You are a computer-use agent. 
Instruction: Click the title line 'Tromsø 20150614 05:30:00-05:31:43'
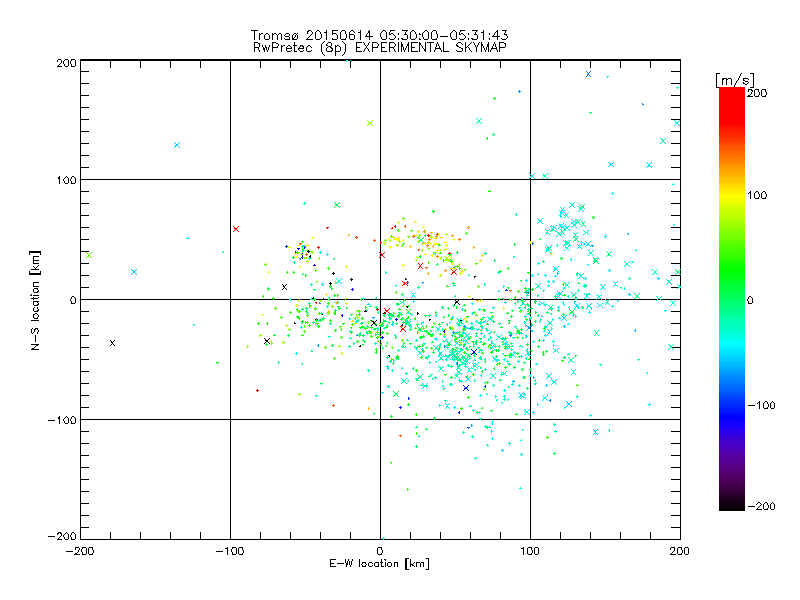point(379,35)
